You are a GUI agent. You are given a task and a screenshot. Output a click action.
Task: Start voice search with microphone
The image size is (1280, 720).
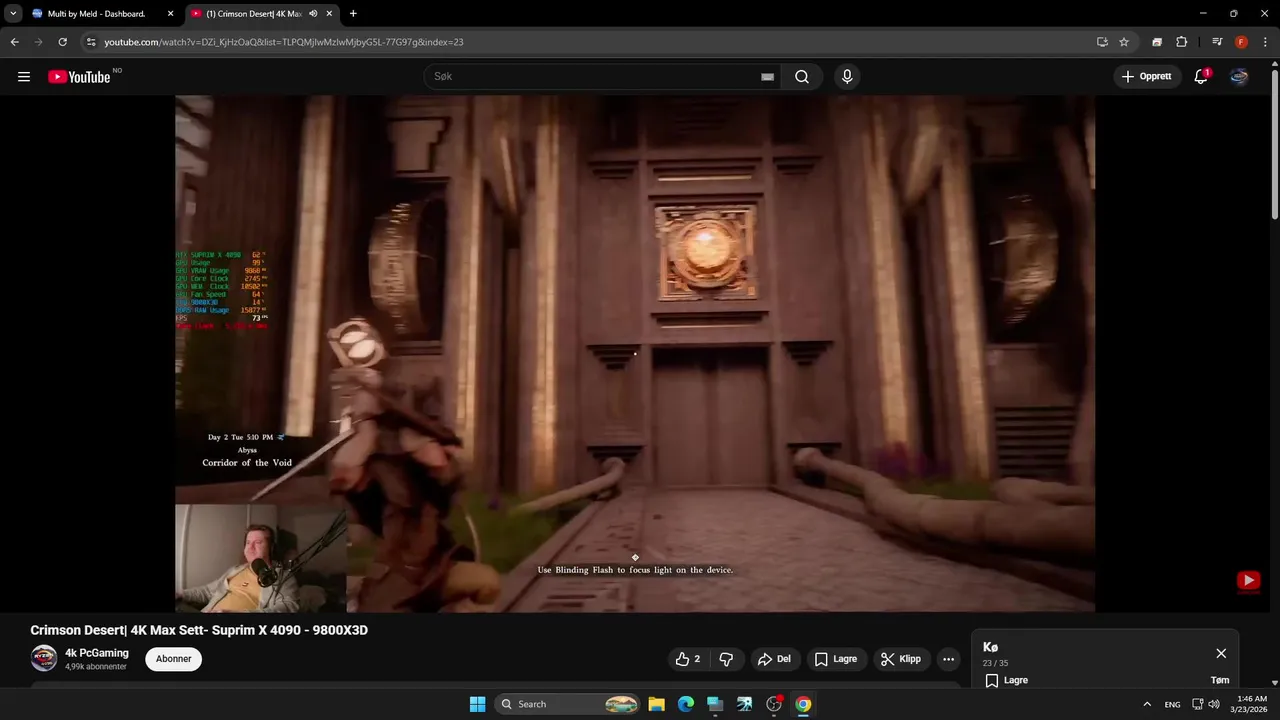[847, 77]
